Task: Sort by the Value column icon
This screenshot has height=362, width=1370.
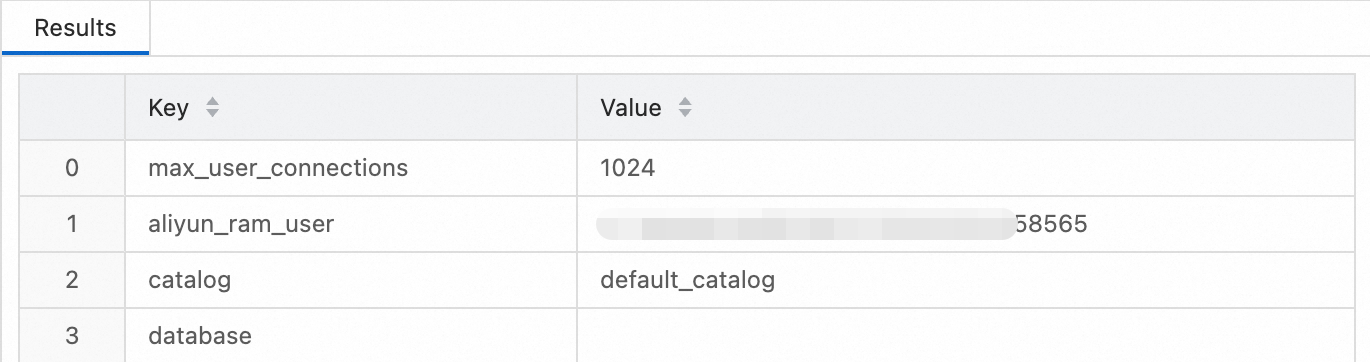Action: pyautogui.click(x=685, y=108)
